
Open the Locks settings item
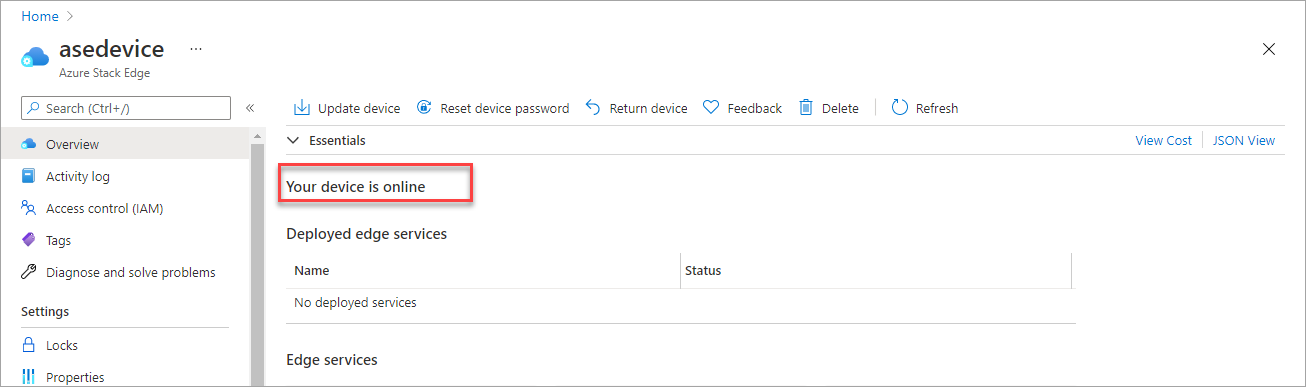click(62, 345)
